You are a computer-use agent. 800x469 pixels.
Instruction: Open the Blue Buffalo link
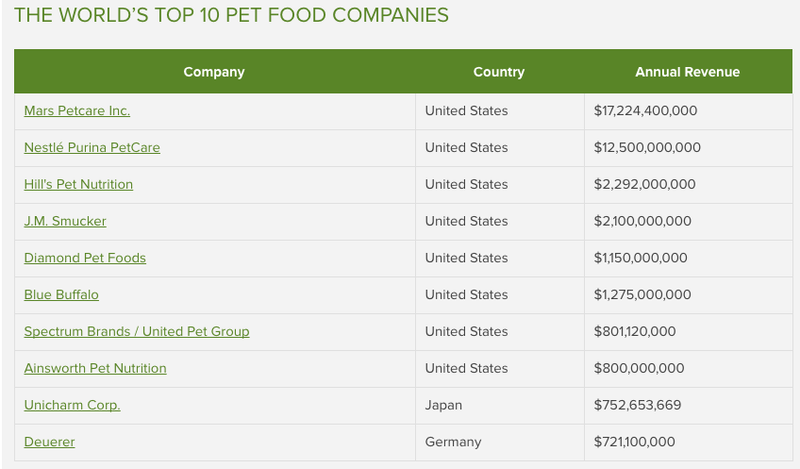click(61, 294)
